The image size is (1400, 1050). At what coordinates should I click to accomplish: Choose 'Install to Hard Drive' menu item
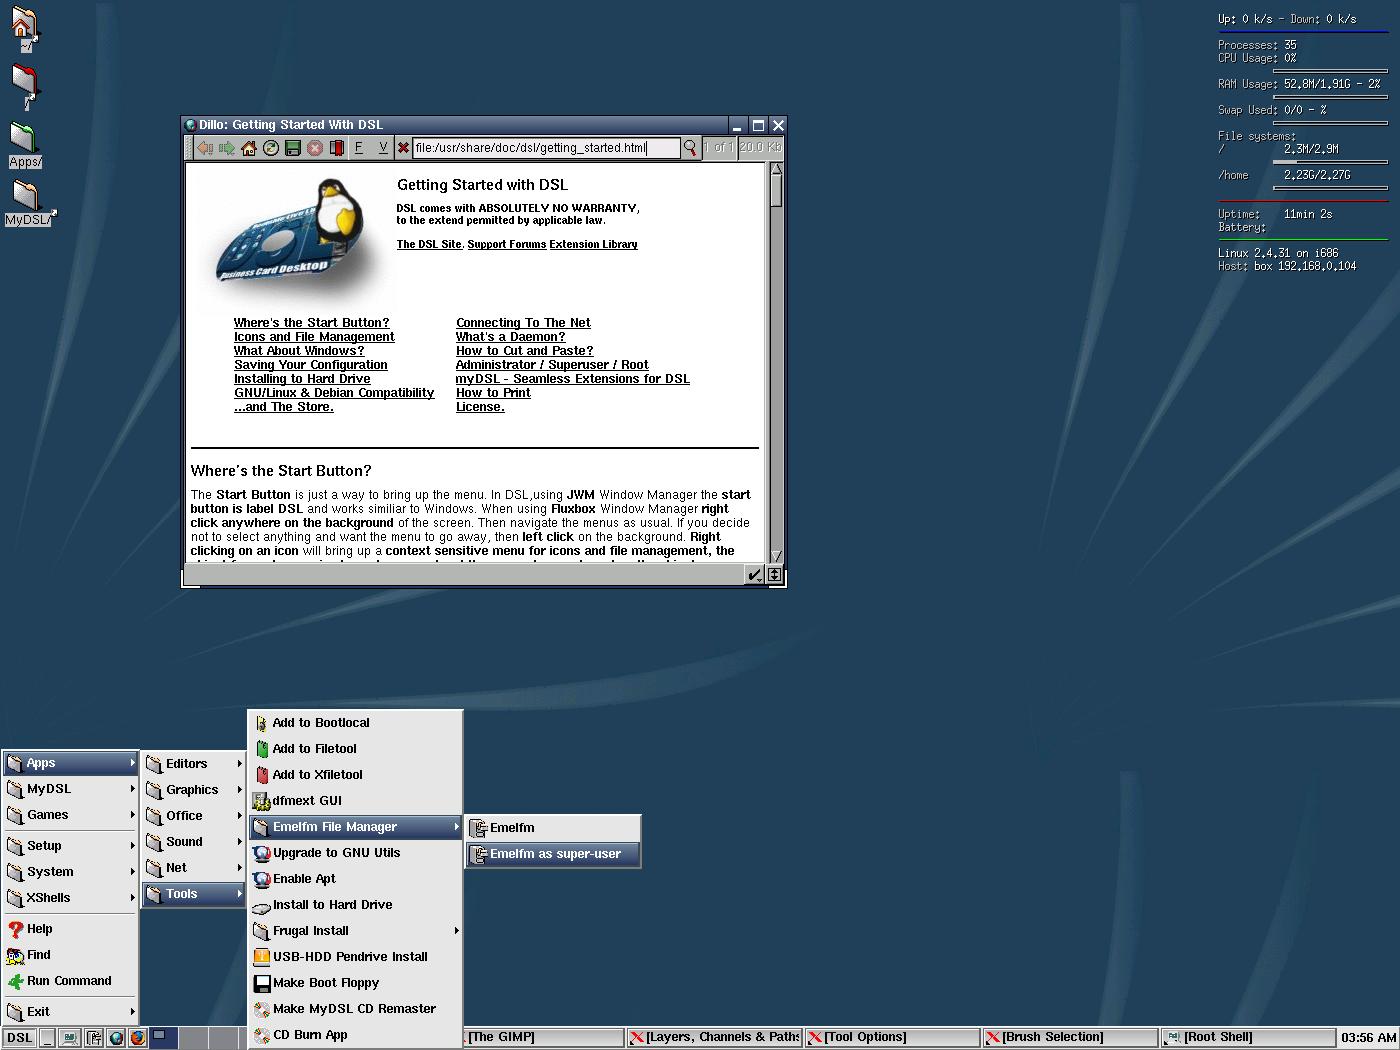point(355,905)
